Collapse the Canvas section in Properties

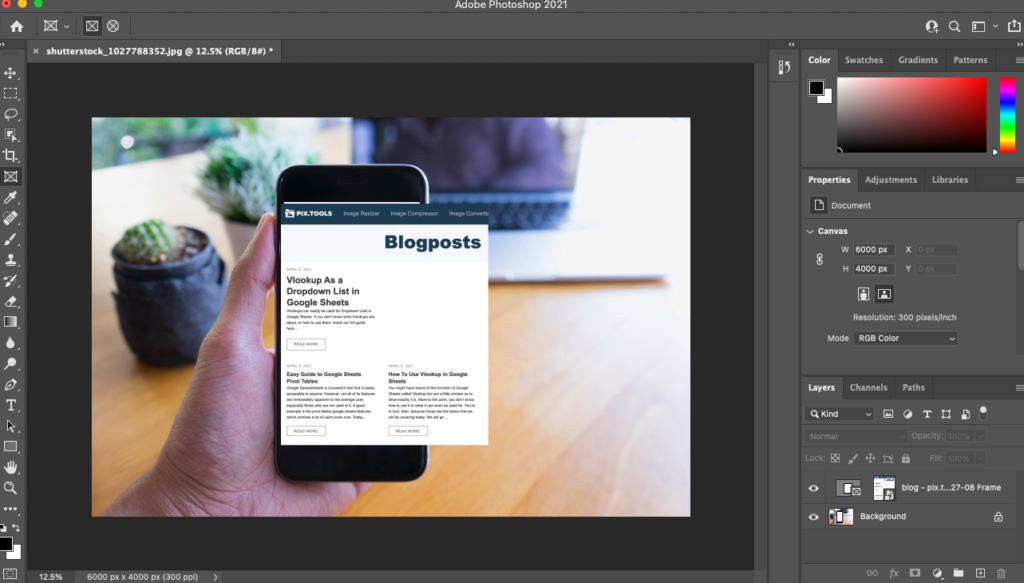tap(810, 230)
